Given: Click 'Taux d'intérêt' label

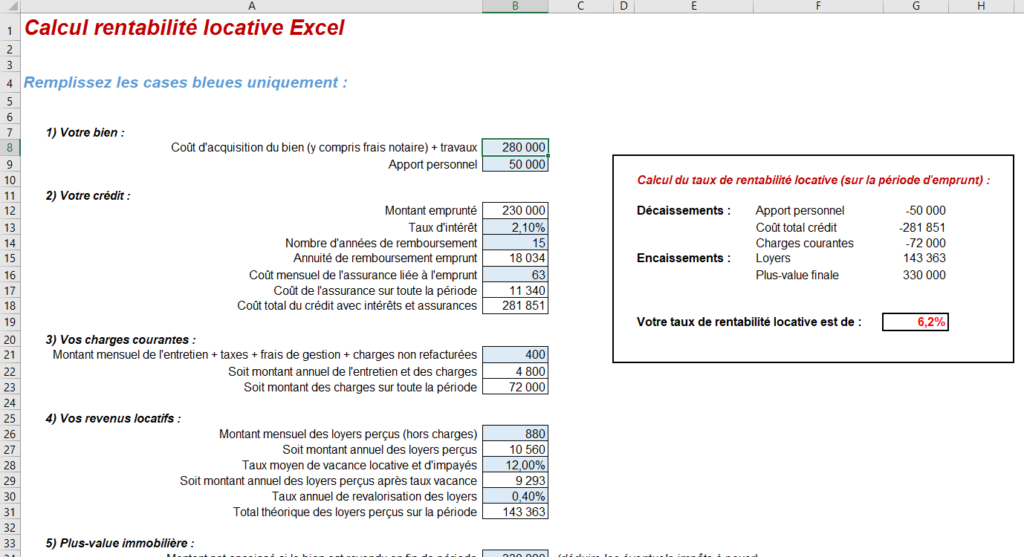Looking at the screenshot, I should pyautogui.click(x=443, y=227).
